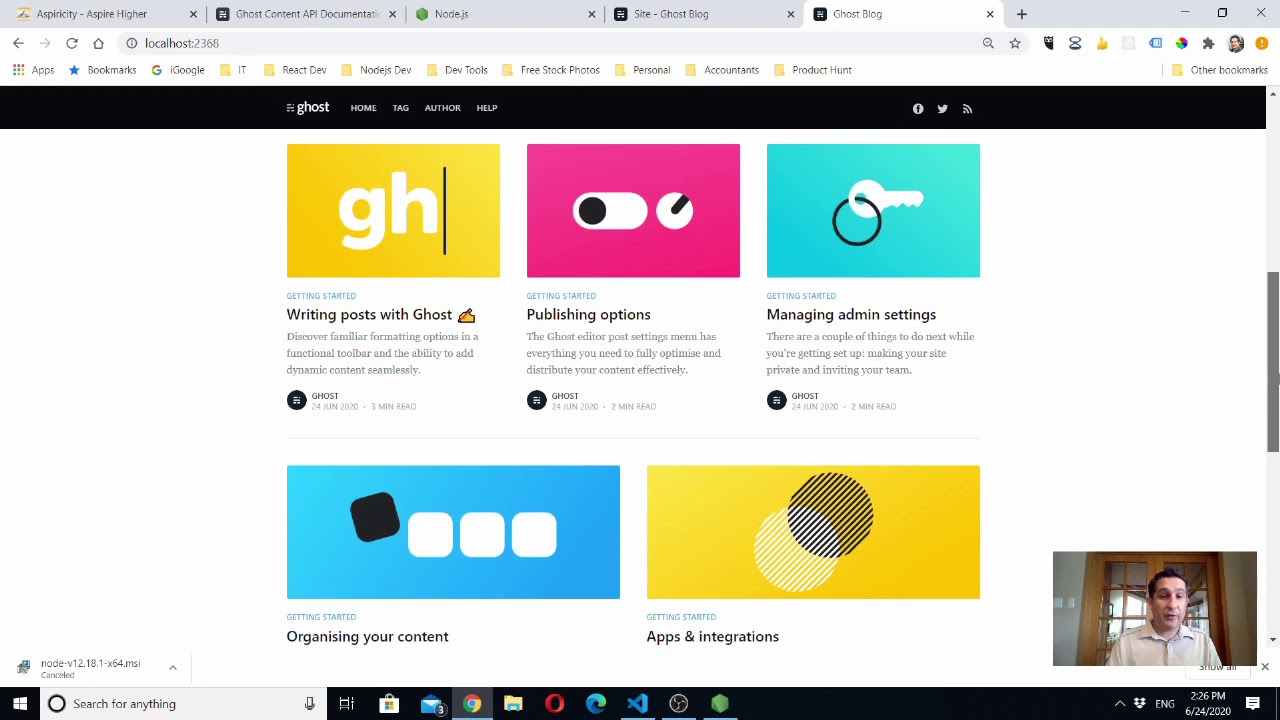Click the page vertical scrollbar thumb
This screenshot has height=720, width=1280.
pyautogui.click(x=1272, y=362)
